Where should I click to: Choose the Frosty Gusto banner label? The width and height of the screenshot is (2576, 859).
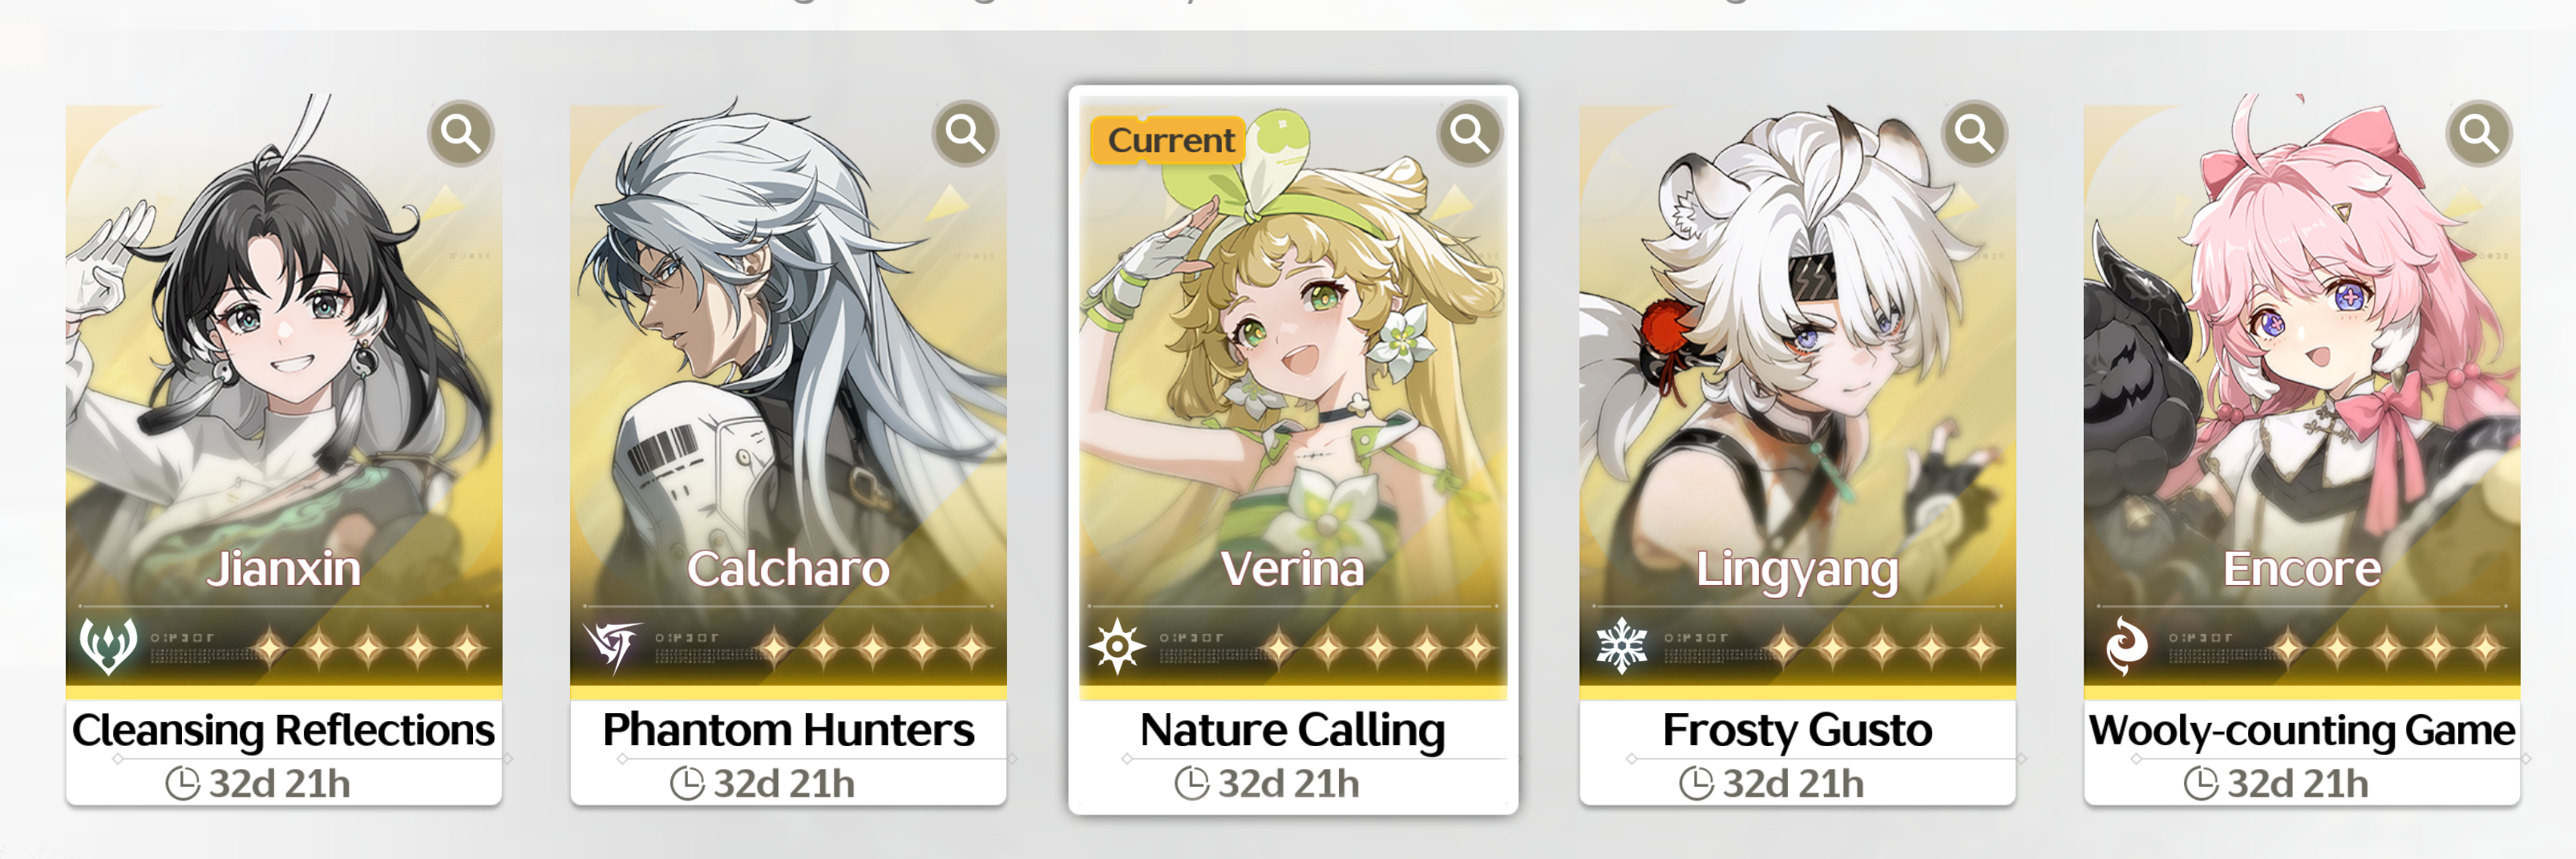click(x=1797, y=731)
